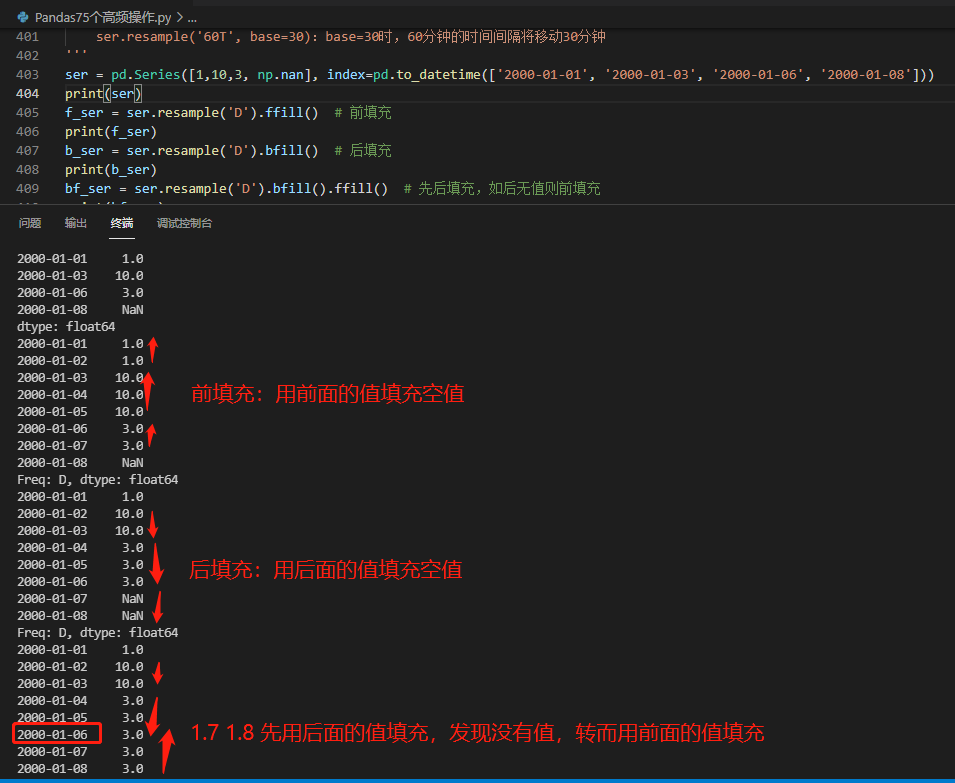This screenshot has height=783, width=955.
Task: Place cursor at print(ser) on line 404
Action: [x=104, y=93]
